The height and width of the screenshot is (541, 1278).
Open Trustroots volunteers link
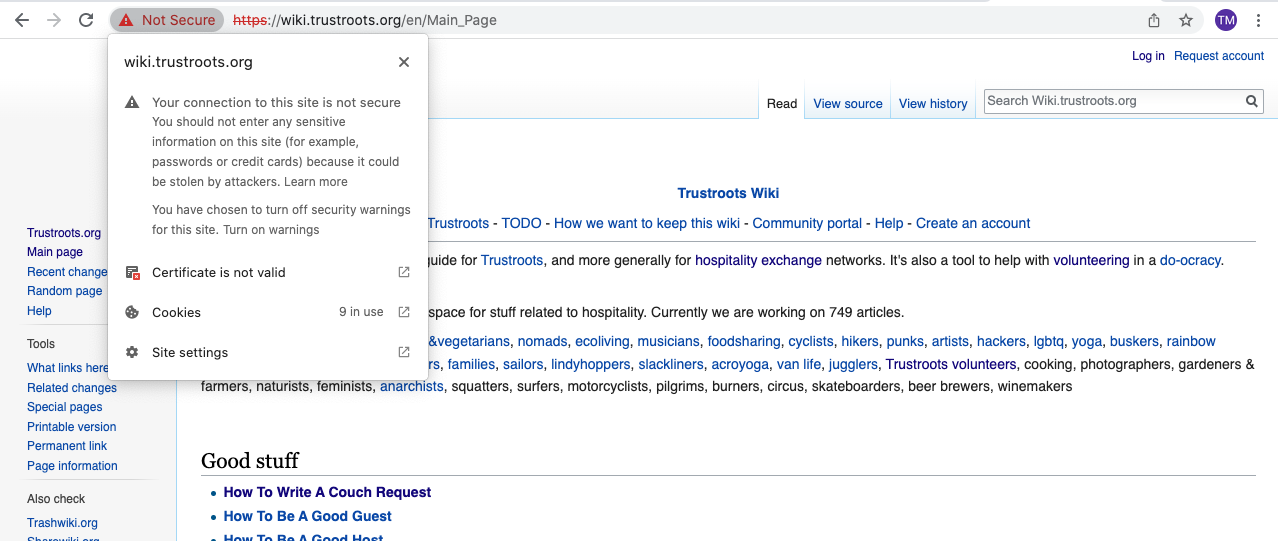coord(951,364)
